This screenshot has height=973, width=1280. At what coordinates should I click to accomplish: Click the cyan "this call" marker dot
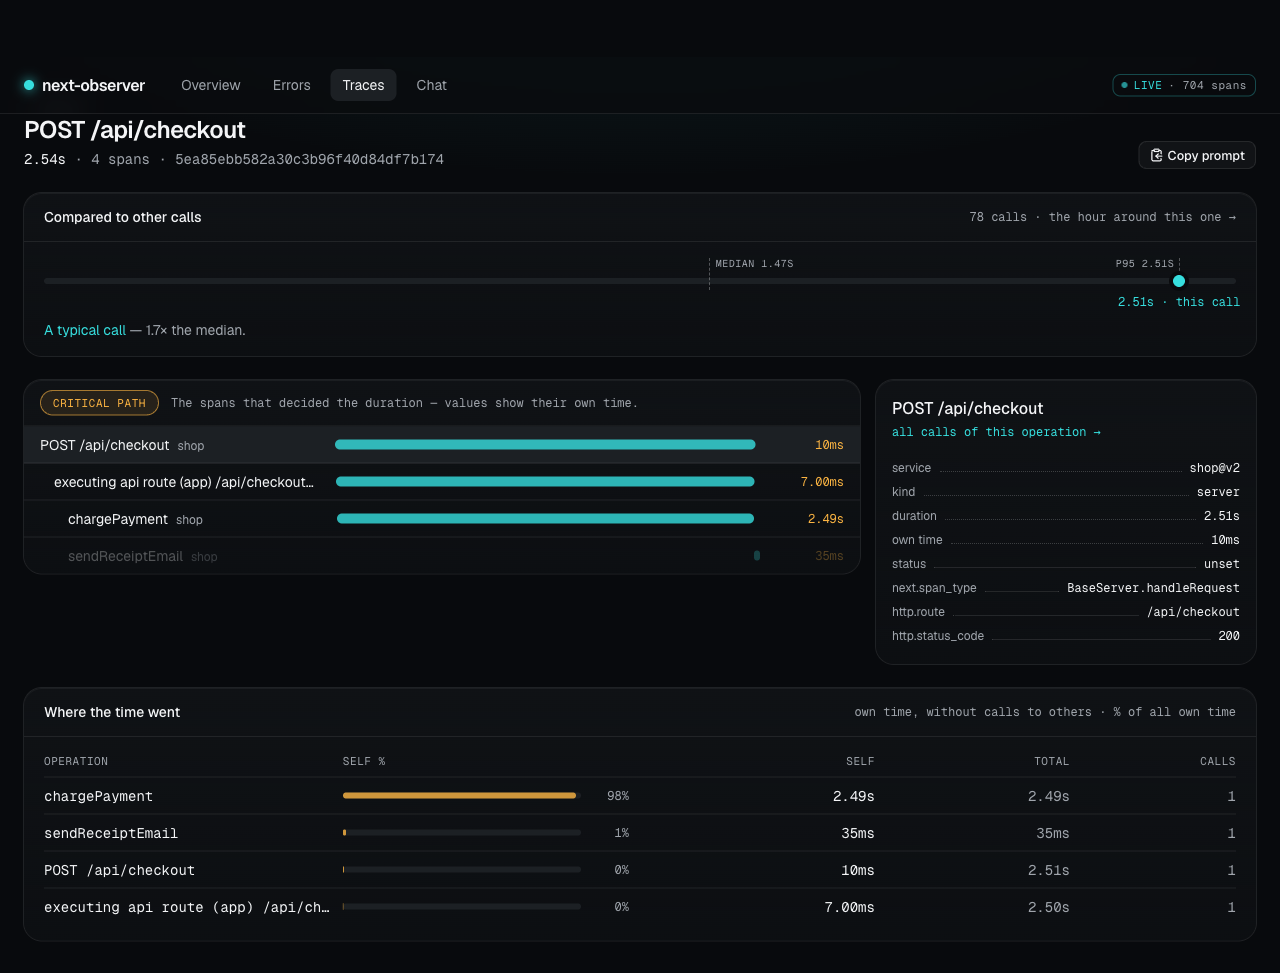click(x=1179, y=281)
